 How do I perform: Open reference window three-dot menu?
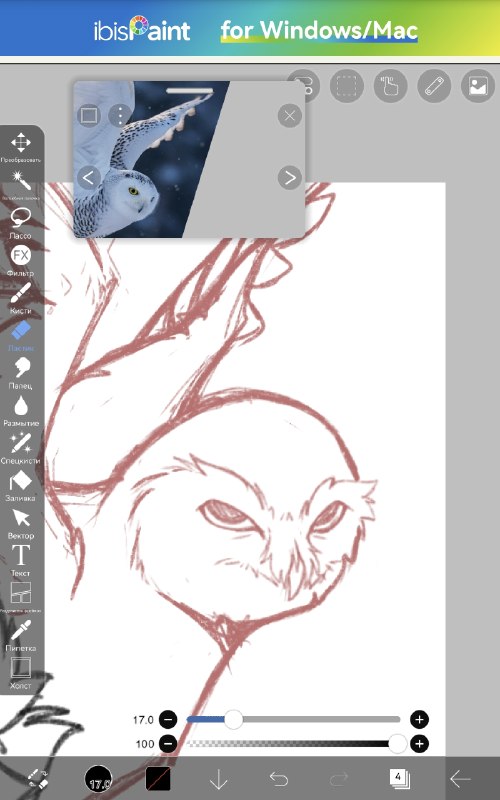[119, 116]
